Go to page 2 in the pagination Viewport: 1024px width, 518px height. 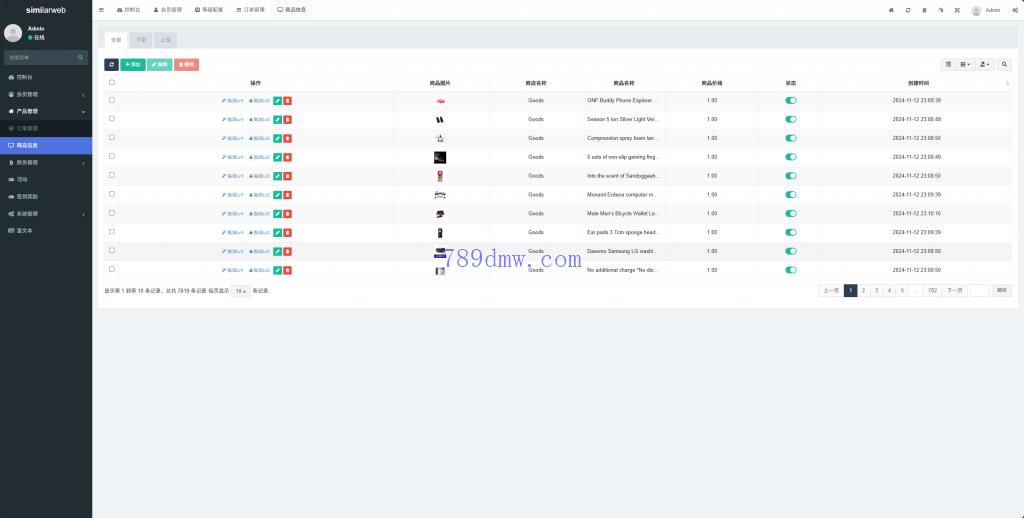point(863,290)
